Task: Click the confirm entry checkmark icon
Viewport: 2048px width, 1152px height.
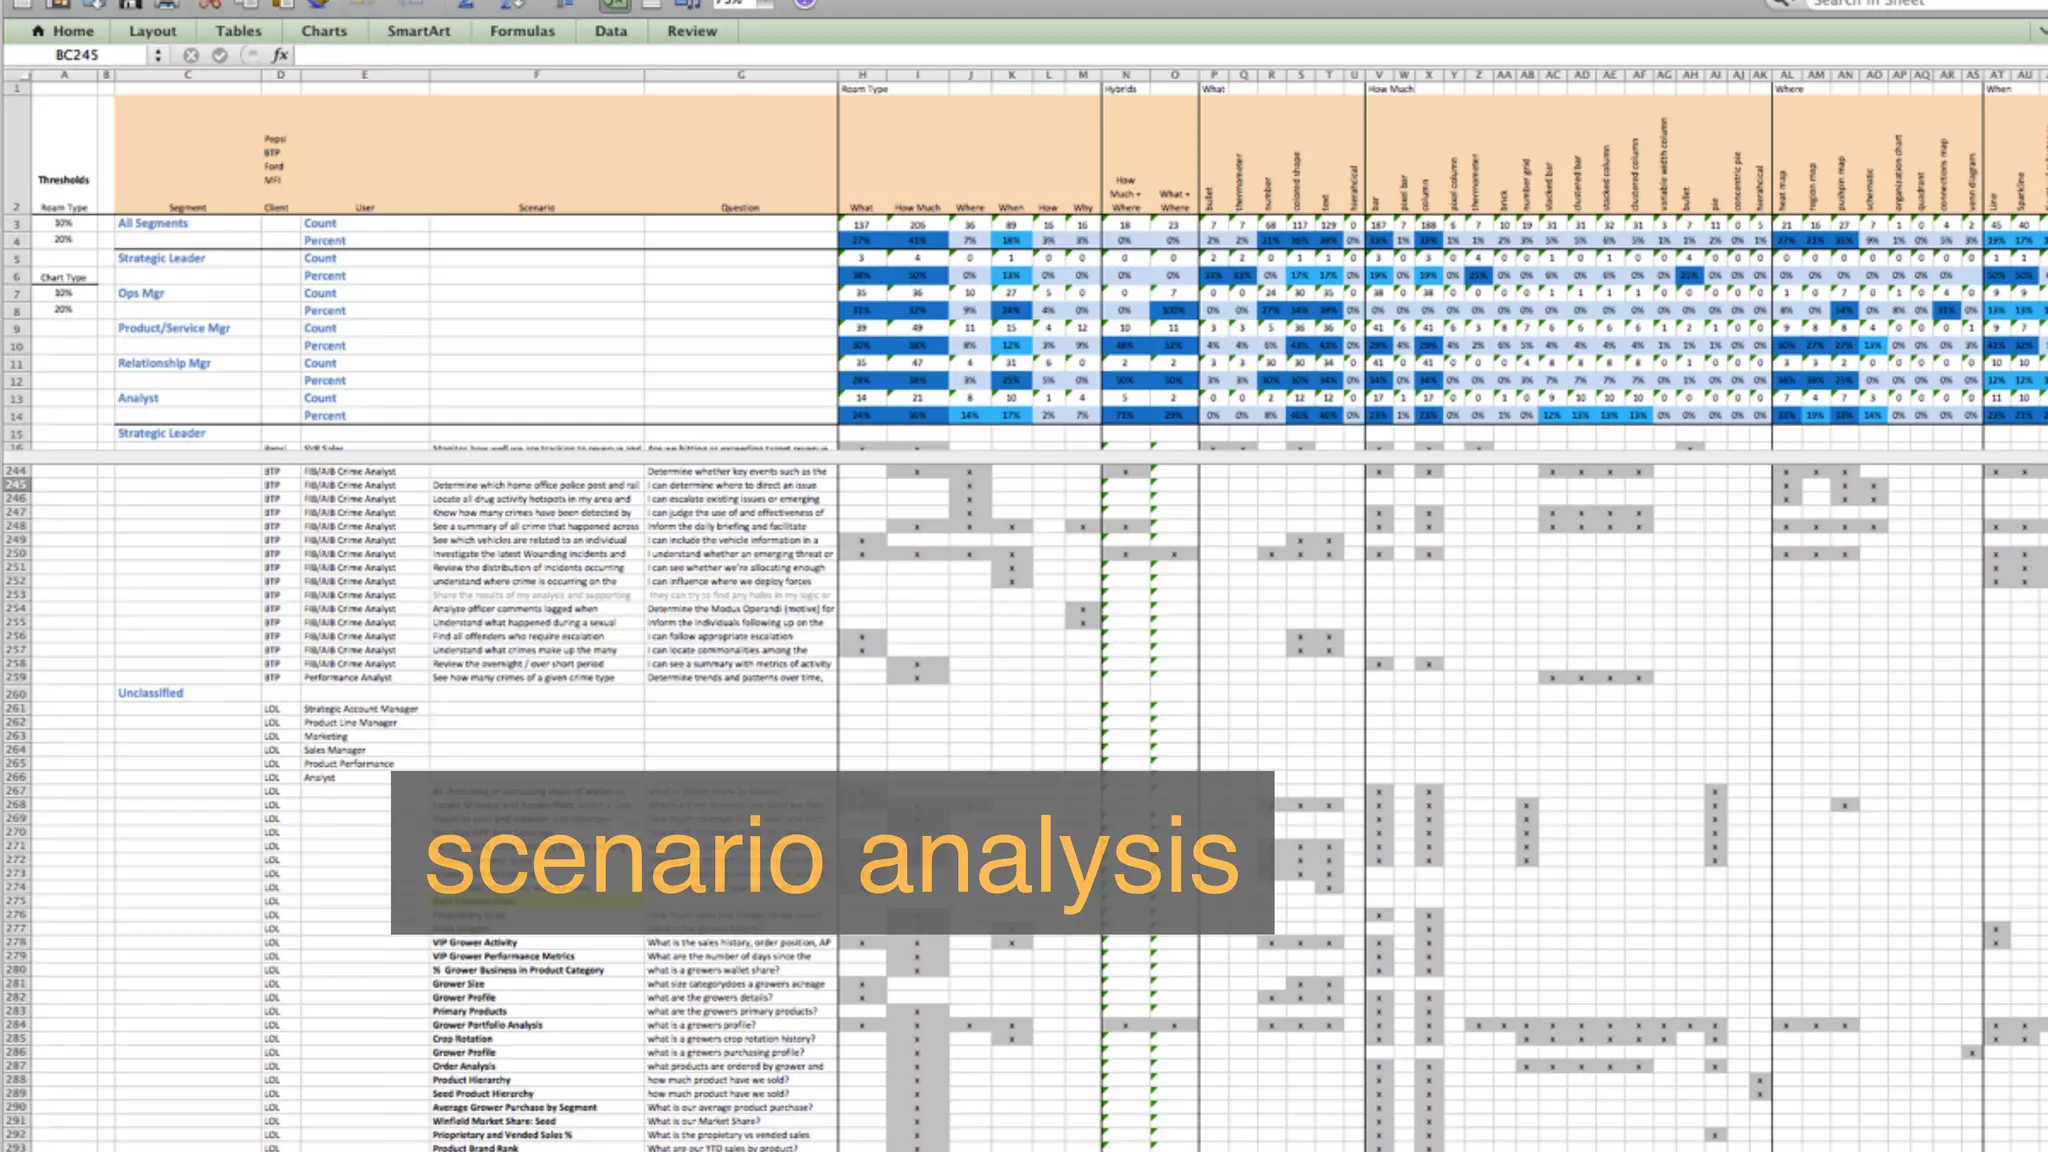Action: point(220,55)
